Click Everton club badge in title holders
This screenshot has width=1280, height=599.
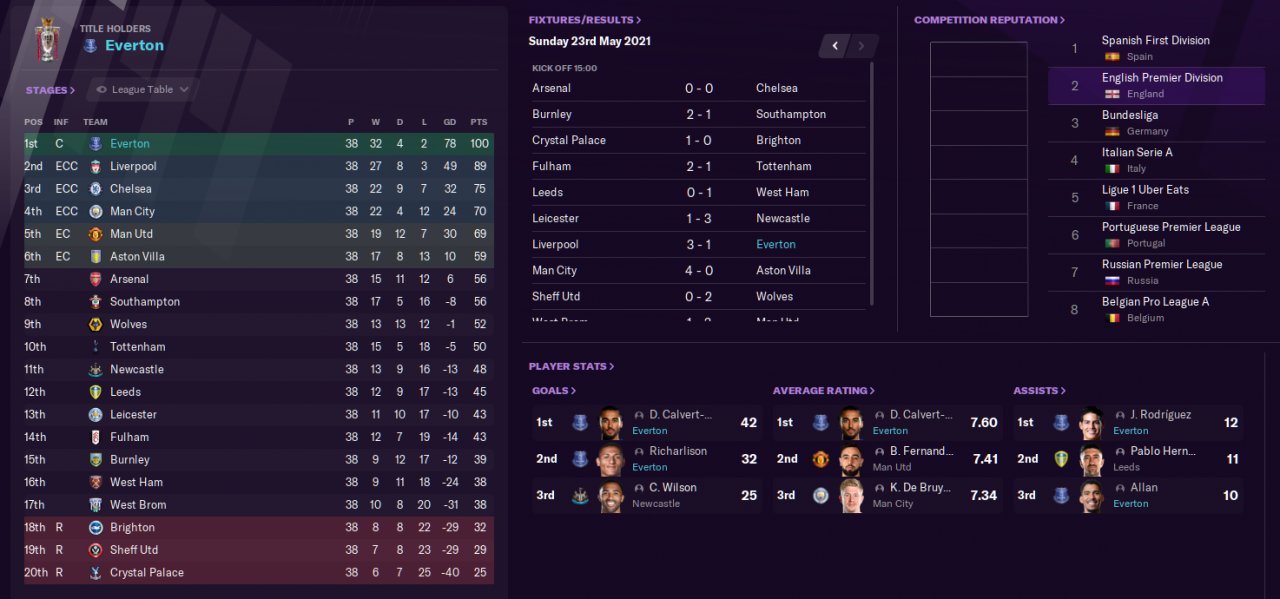90,46
